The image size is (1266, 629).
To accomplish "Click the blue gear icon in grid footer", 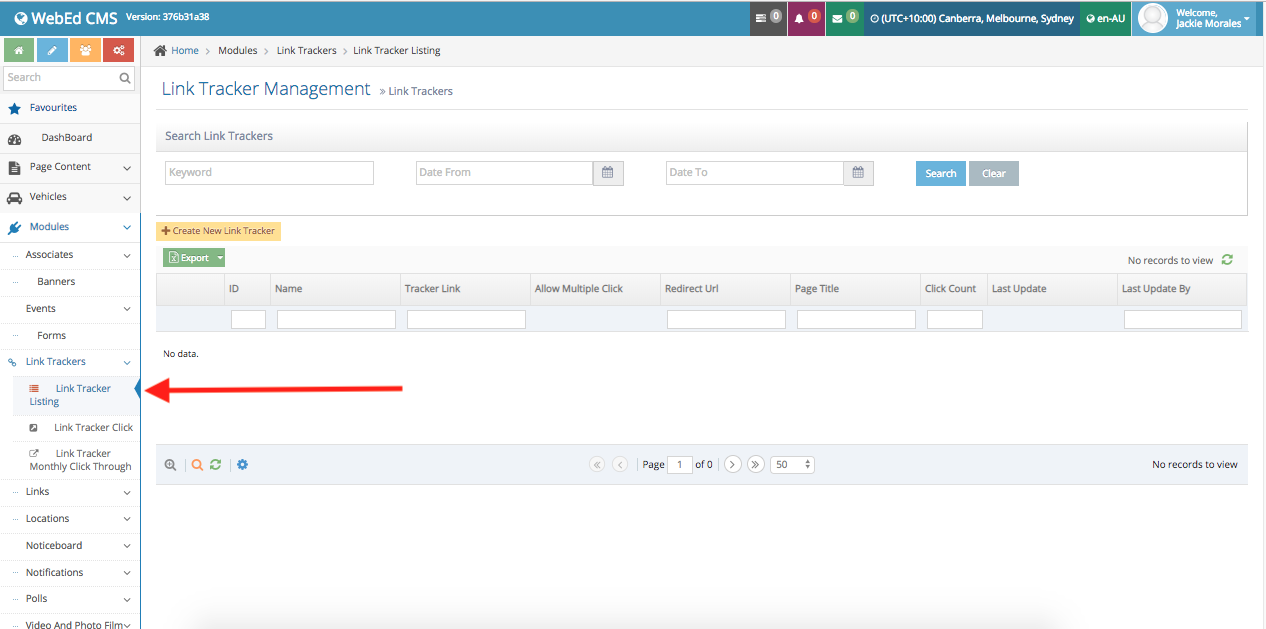I will pos(242,465).
